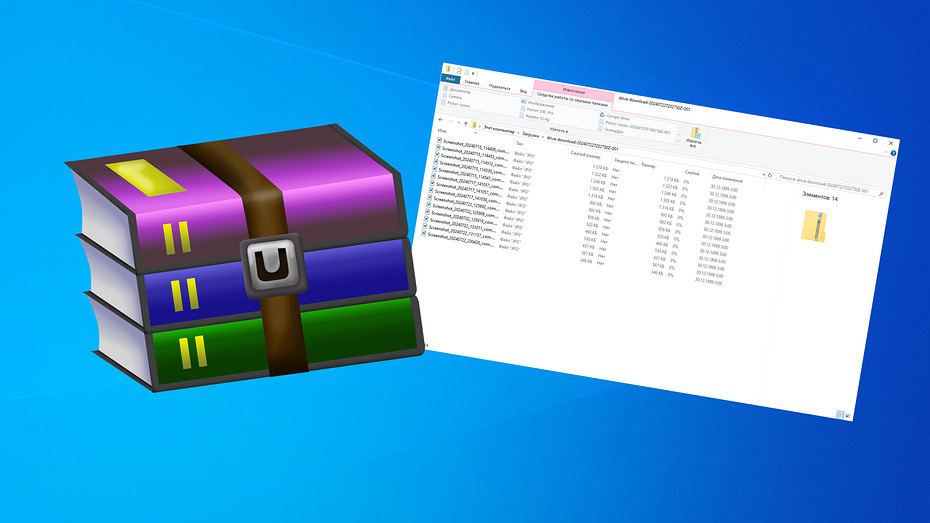Screen dimensions: 930x523
Task: Click the drive-download breadcrumb segment
Action: [x=582, y=145]
